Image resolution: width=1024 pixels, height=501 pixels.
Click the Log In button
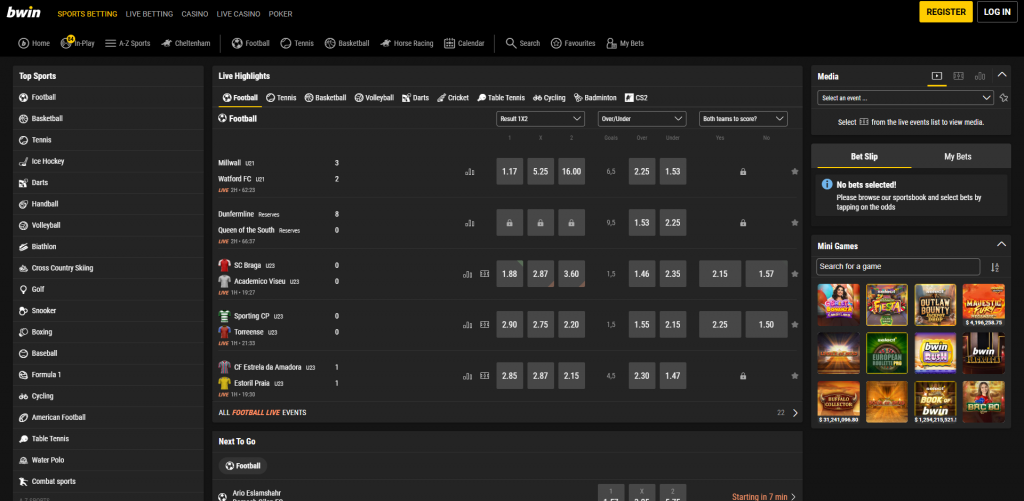tap(997, 12)
